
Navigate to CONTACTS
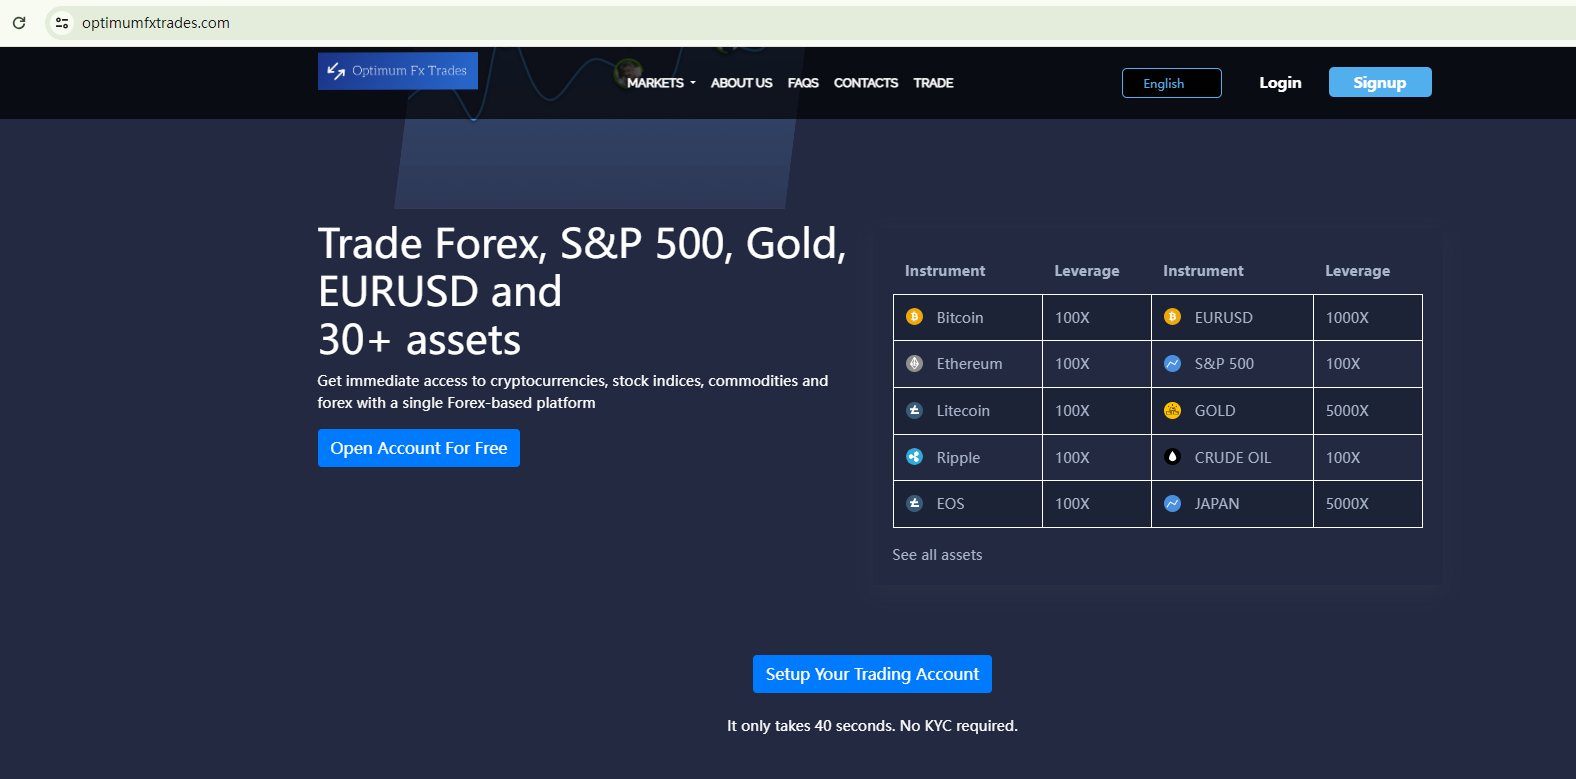866,83
